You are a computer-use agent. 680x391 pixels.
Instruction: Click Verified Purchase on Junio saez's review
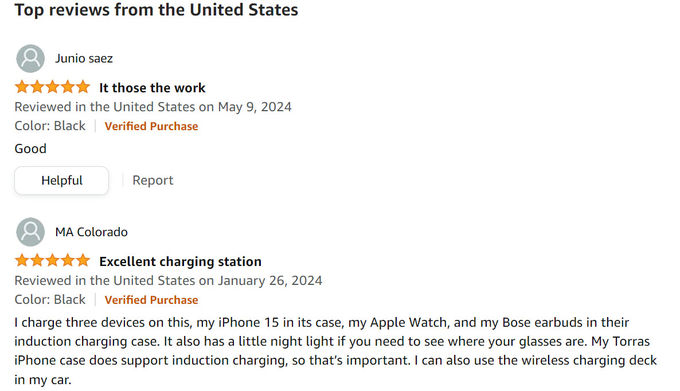[151, 126]
